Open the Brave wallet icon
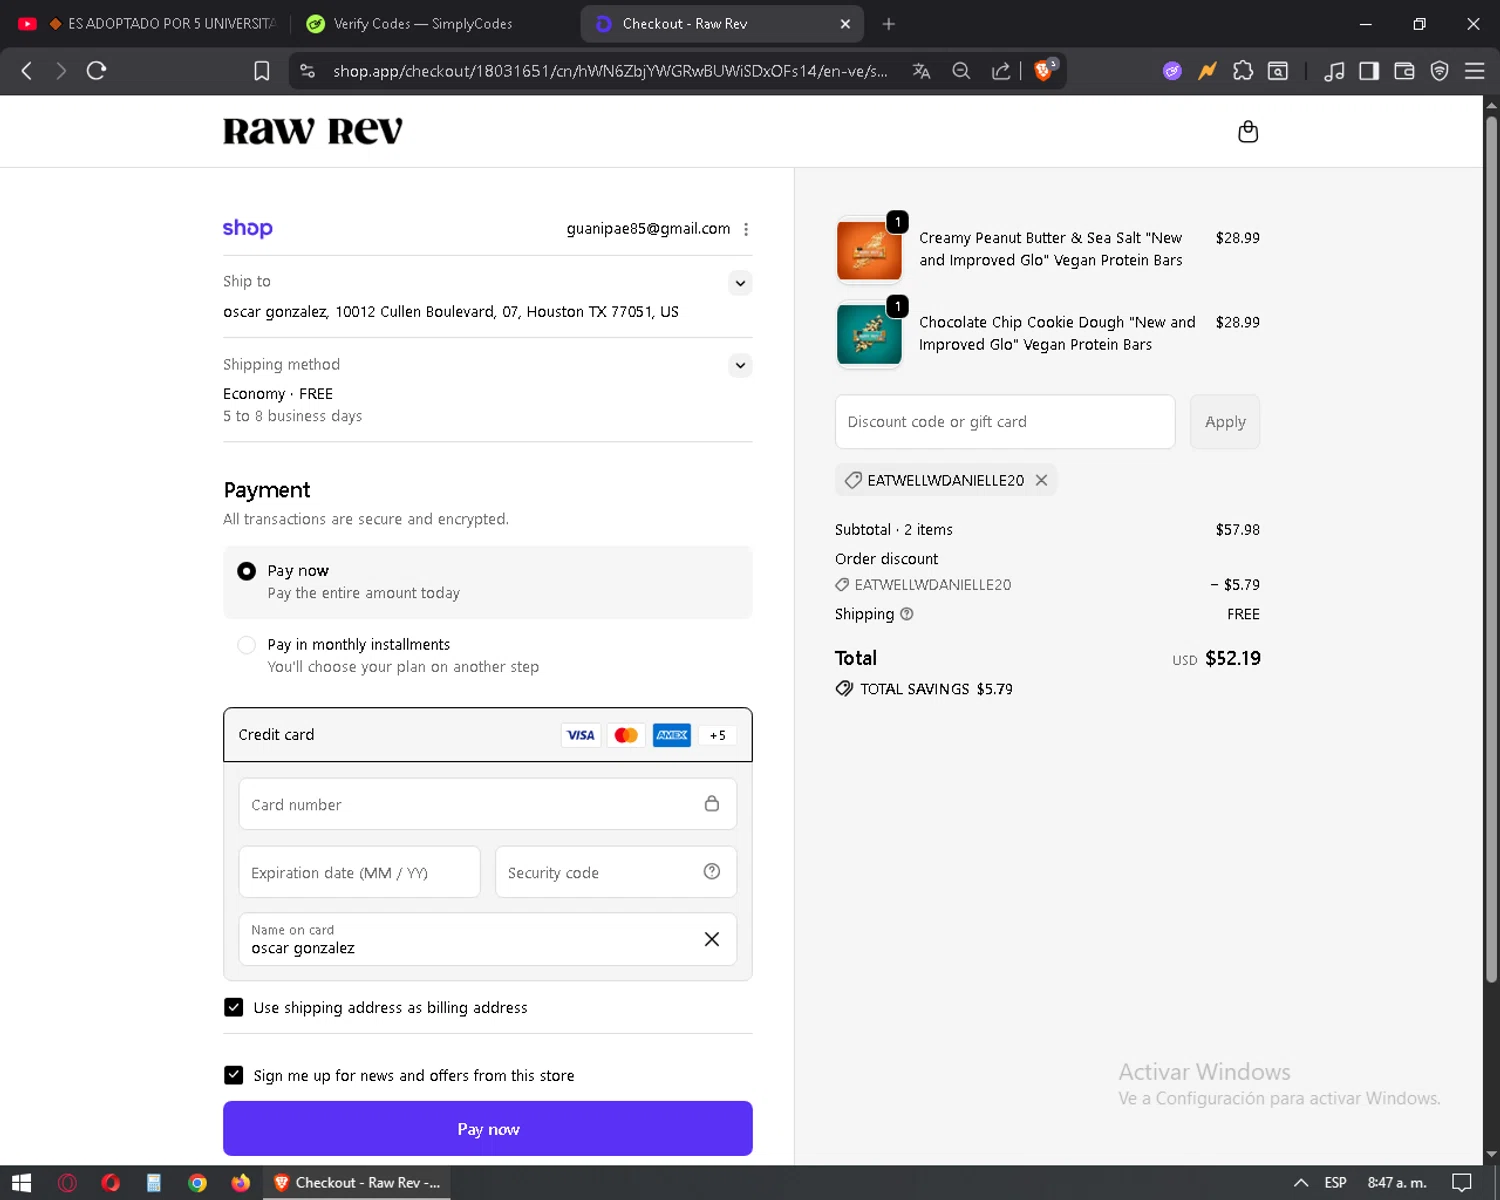The height and width of the screenshot is (1200, 1500). point(1404,70)
